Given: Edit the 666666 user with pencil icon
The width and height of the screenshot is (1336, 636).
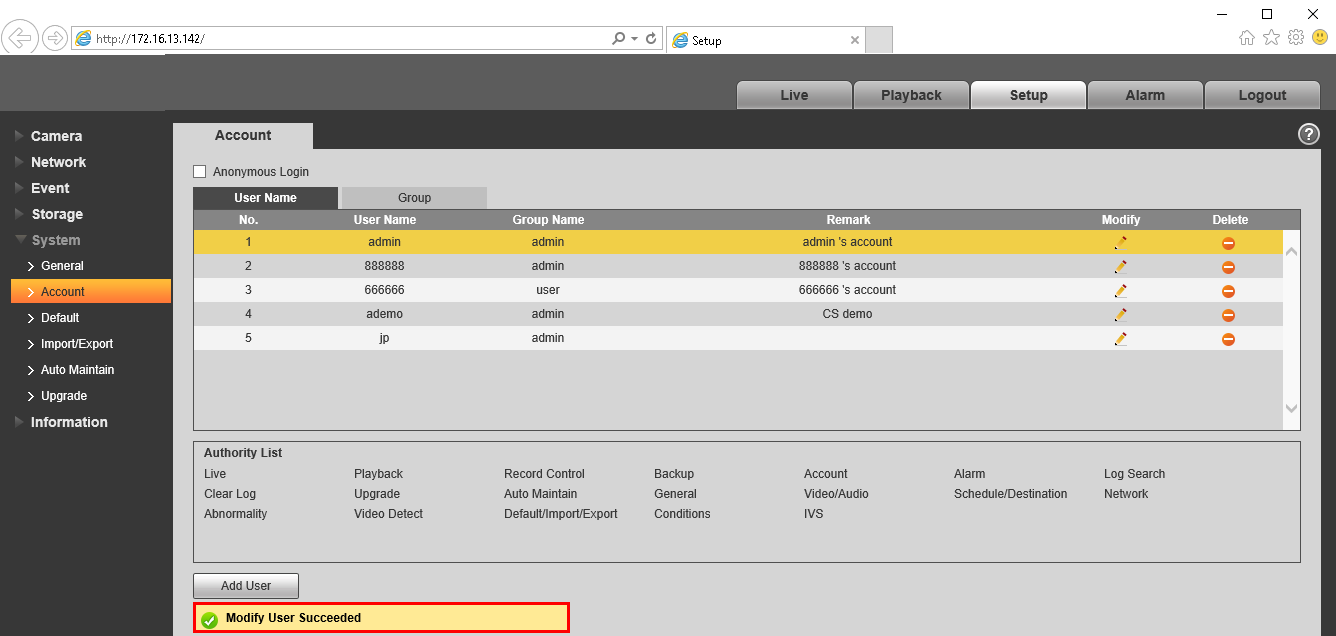Looking at the screenshot, I should [x=1120, y=290].
